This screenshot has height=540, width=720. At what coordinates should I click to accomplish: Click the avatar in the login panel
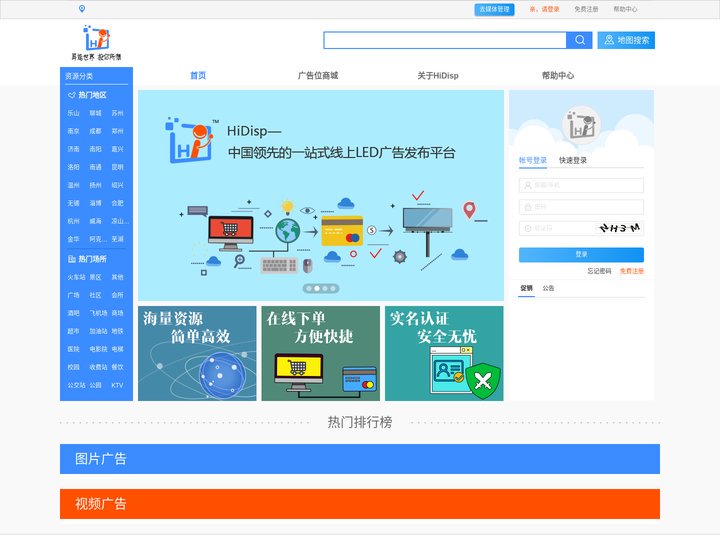581,125
